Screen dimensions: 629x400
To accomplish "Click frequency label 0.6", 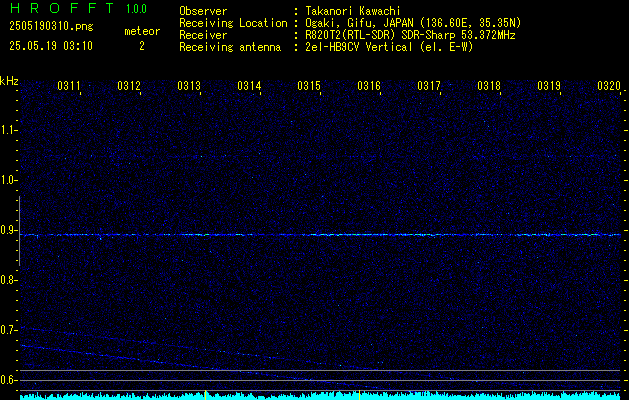I will click(9, 380).
